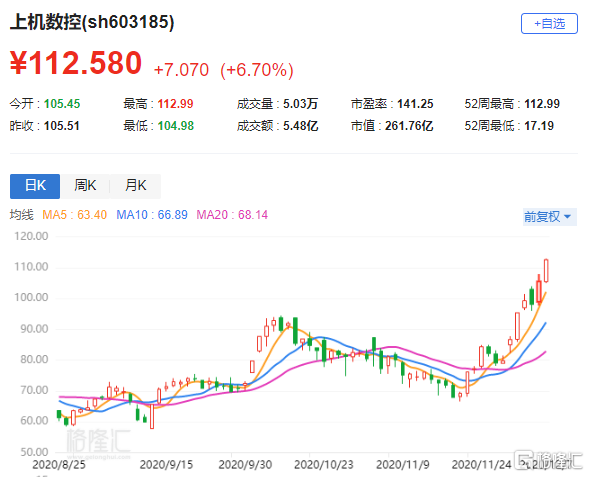
Task: Click the 最高 value 112.99
Action: point(175,104)
